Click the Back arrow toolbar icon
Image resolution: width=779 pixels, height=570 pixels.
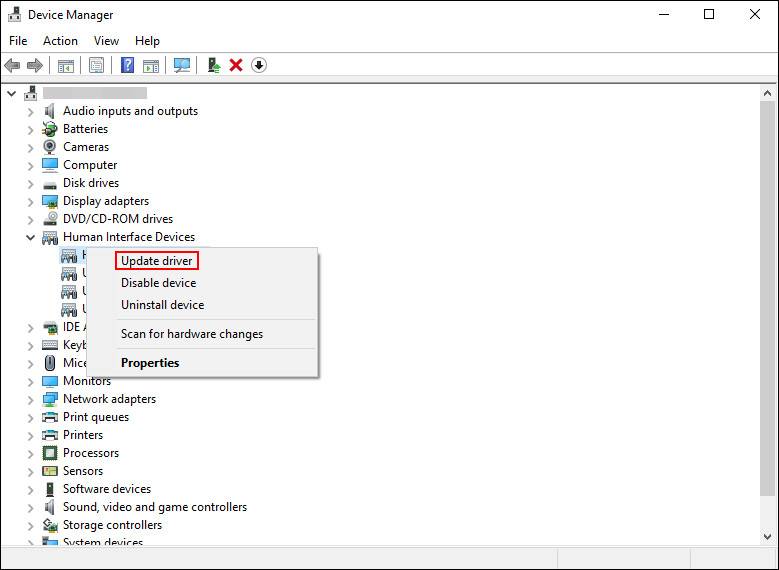(x=12, y=65)
